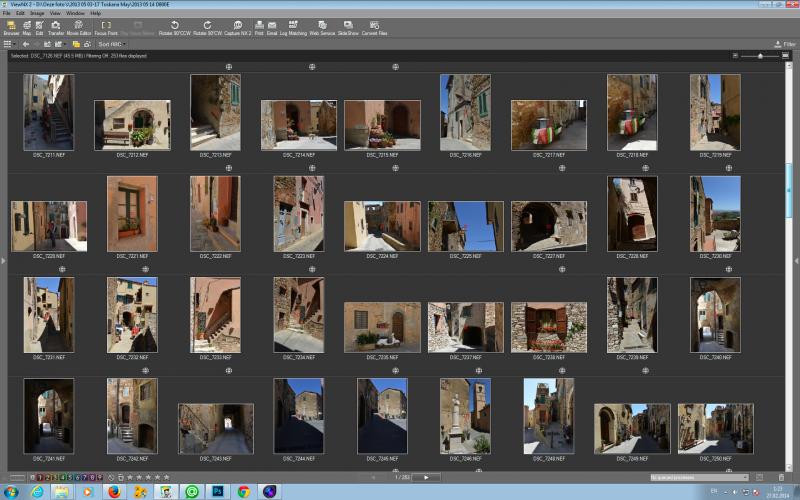Screen dimensions: 800x500
Task: Open Photoshop from the taskbar
Action: tap(218, 492)
